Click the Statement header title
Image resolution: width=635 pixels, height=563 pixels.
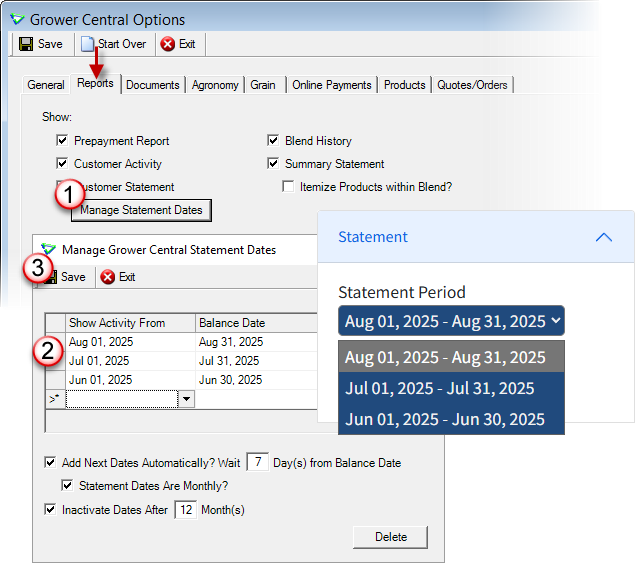pyautogui.click(x=373, y=237)
